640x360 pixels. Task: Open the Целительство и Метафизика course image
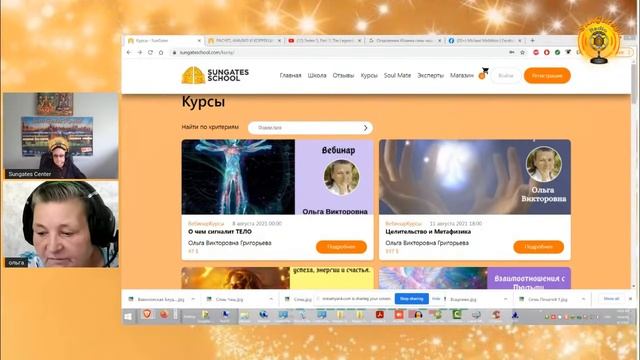(x=475, y=177)
